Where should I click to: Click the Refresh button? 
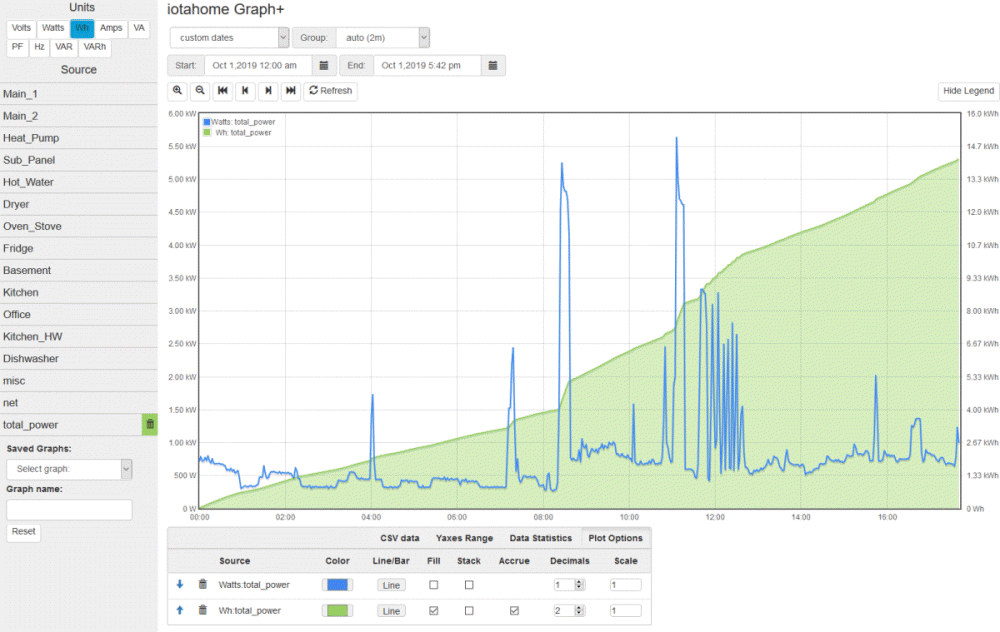click(330, 91)
